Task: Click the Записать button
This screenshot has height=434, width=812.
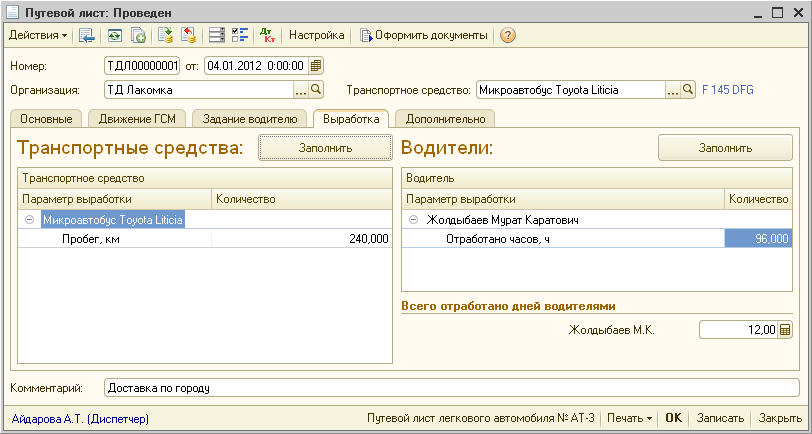Action: (720, 418)
